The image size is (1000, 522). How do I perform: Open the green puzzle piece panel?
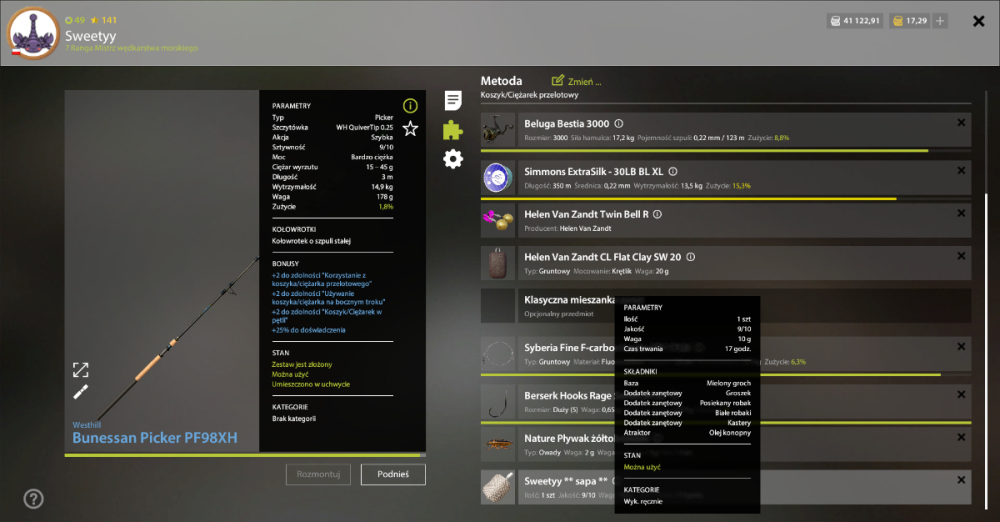[x=453, y=130]
